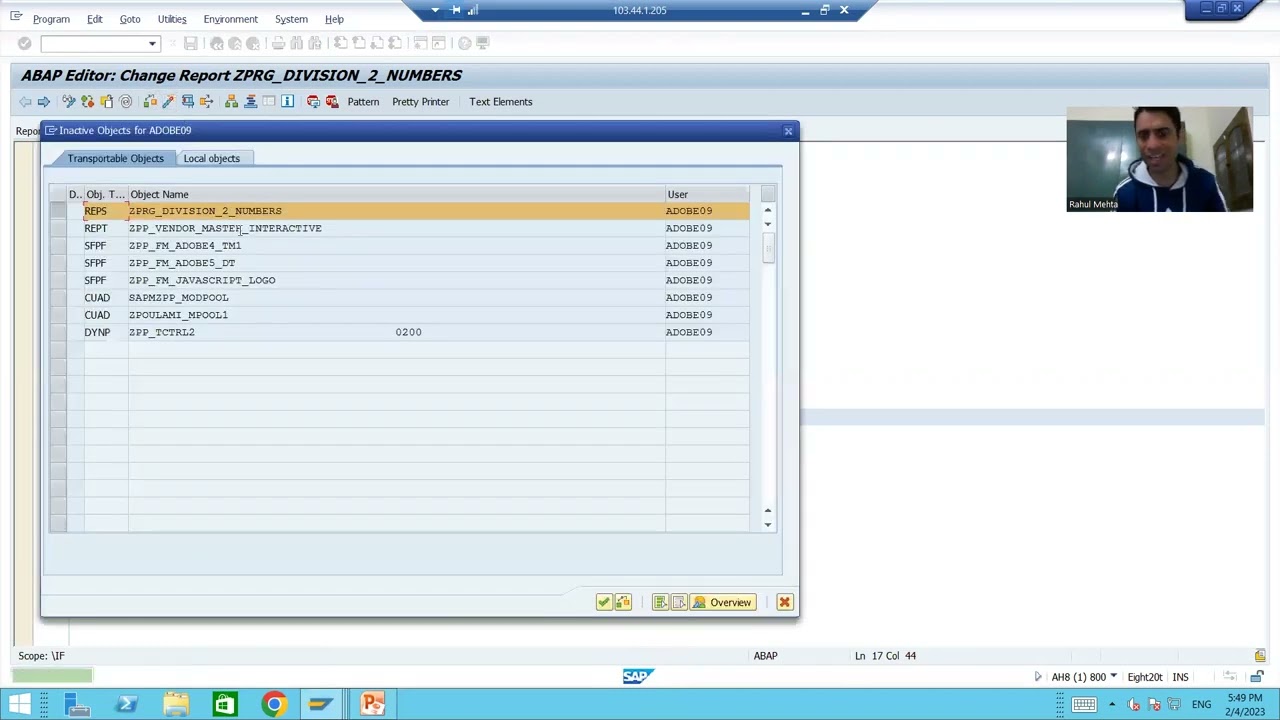Close the Inactive Objects dialog
This screenshot has height=720, width=1280.
tap(788, 131)
